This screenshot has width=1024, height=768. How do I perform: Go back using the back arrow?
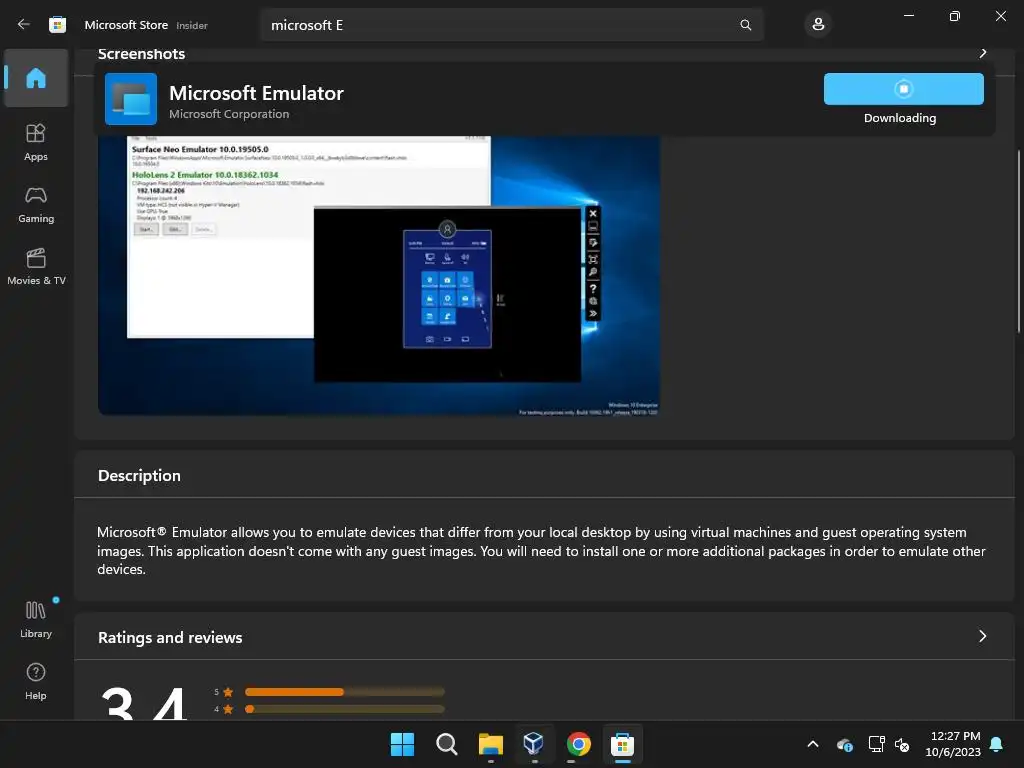click(24, 25)
